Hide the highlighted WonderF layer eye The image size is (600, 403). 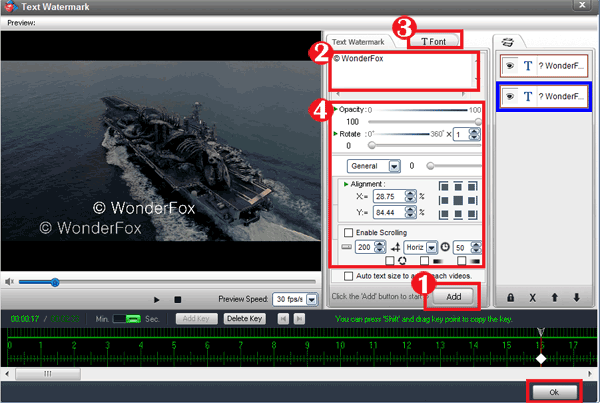coord(510,96)
